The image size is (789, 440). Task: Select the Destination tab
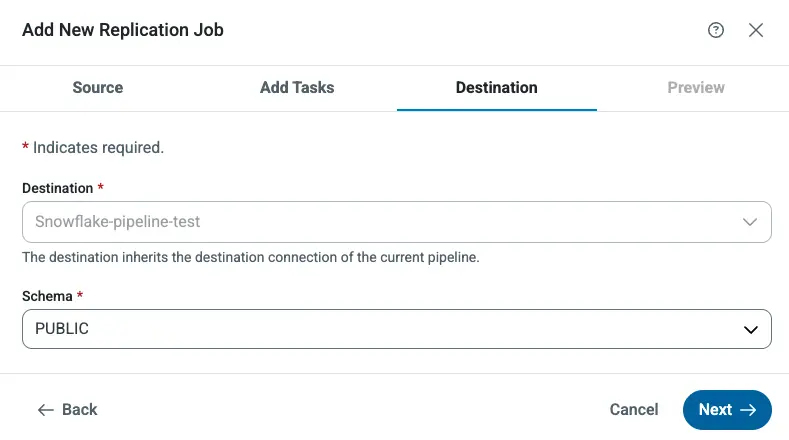(496, 88)
